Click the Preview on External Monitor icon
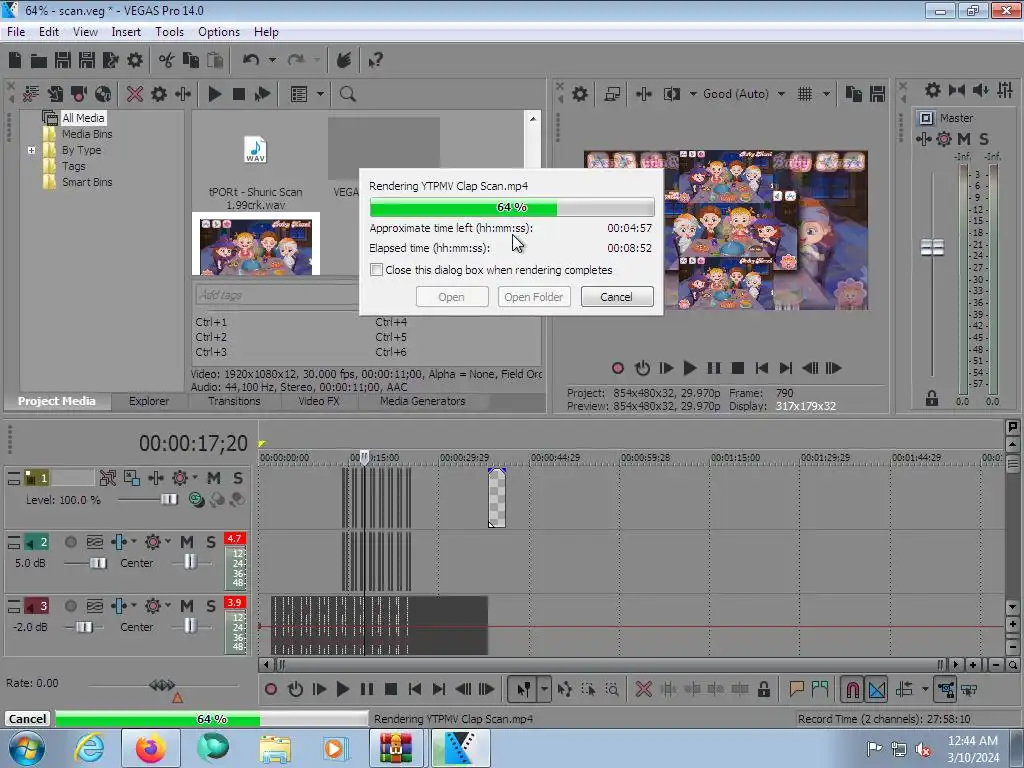This screenshot has width=1024, height=768. pos(612,94)
